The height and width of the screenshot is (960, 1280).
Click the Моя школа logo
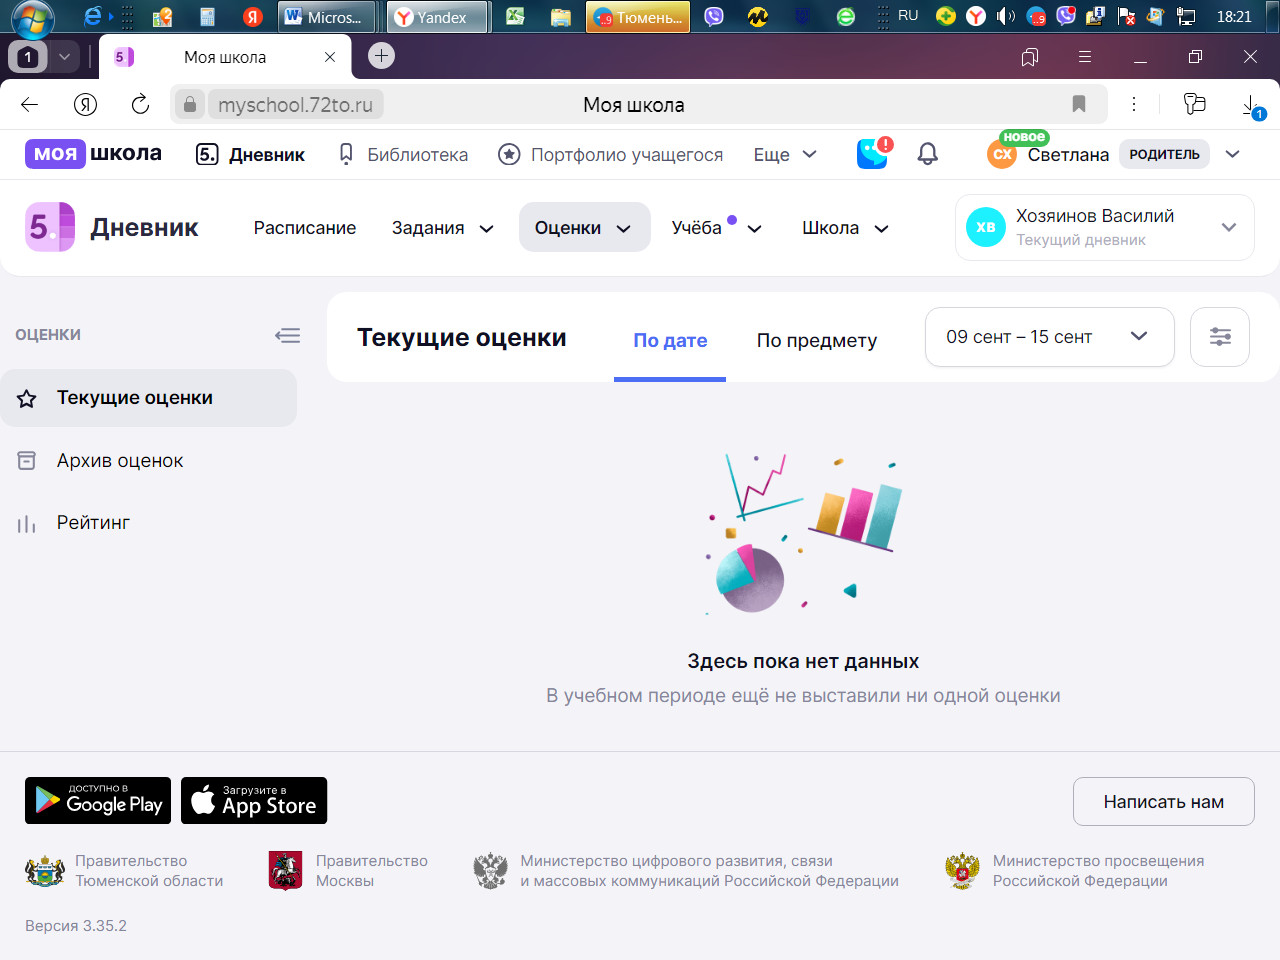94,154
